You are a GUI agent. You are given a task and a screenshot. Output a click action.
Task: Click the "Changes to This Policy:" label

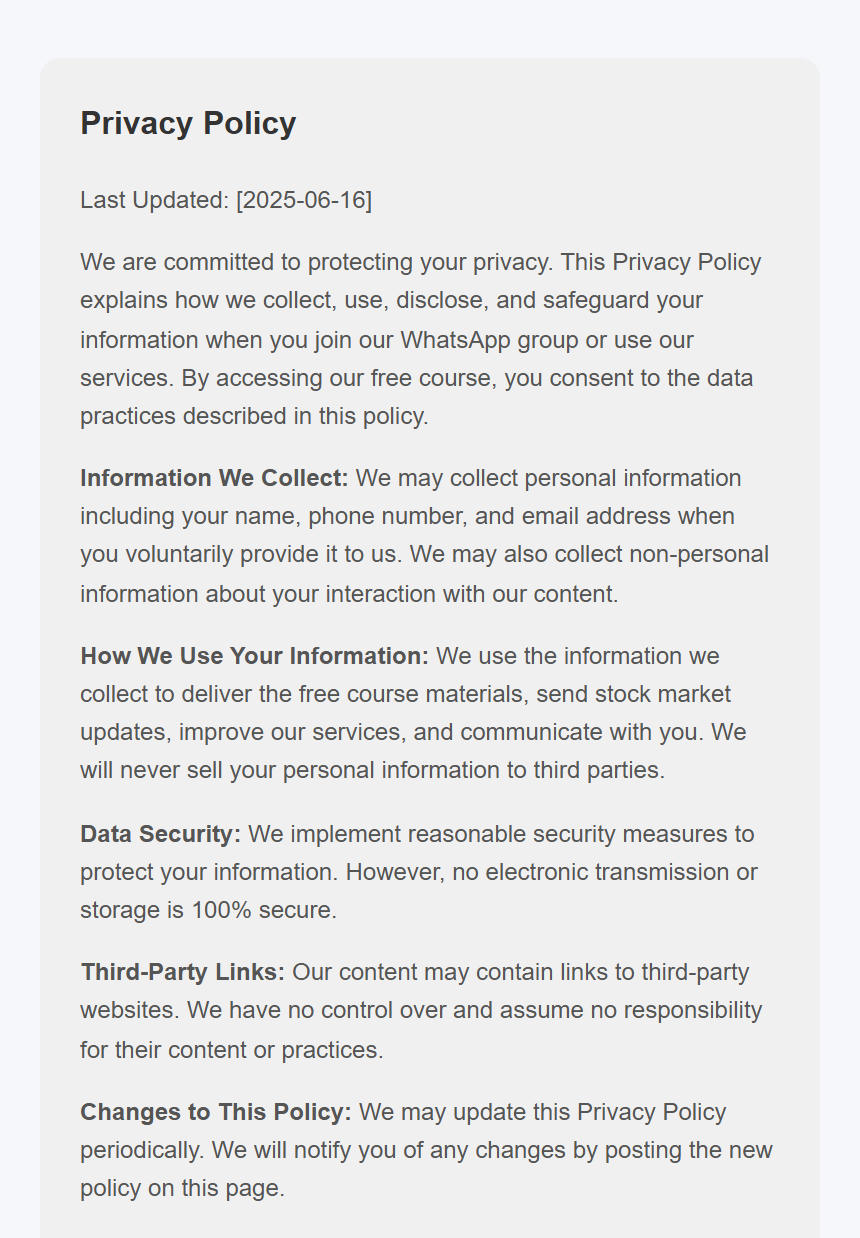coord(216,1112)
